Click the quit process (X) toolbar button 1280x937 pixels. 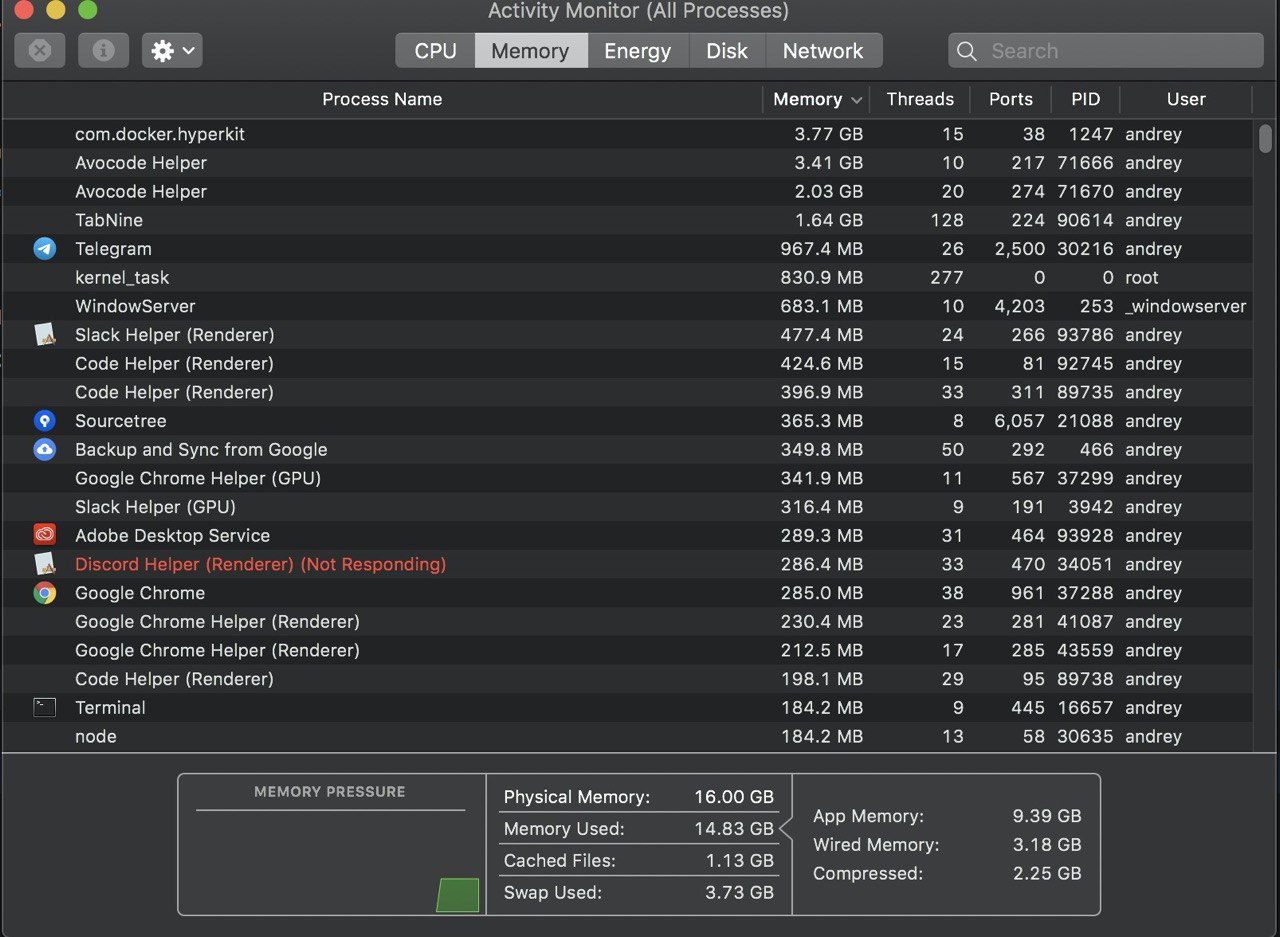click(40, 50)
